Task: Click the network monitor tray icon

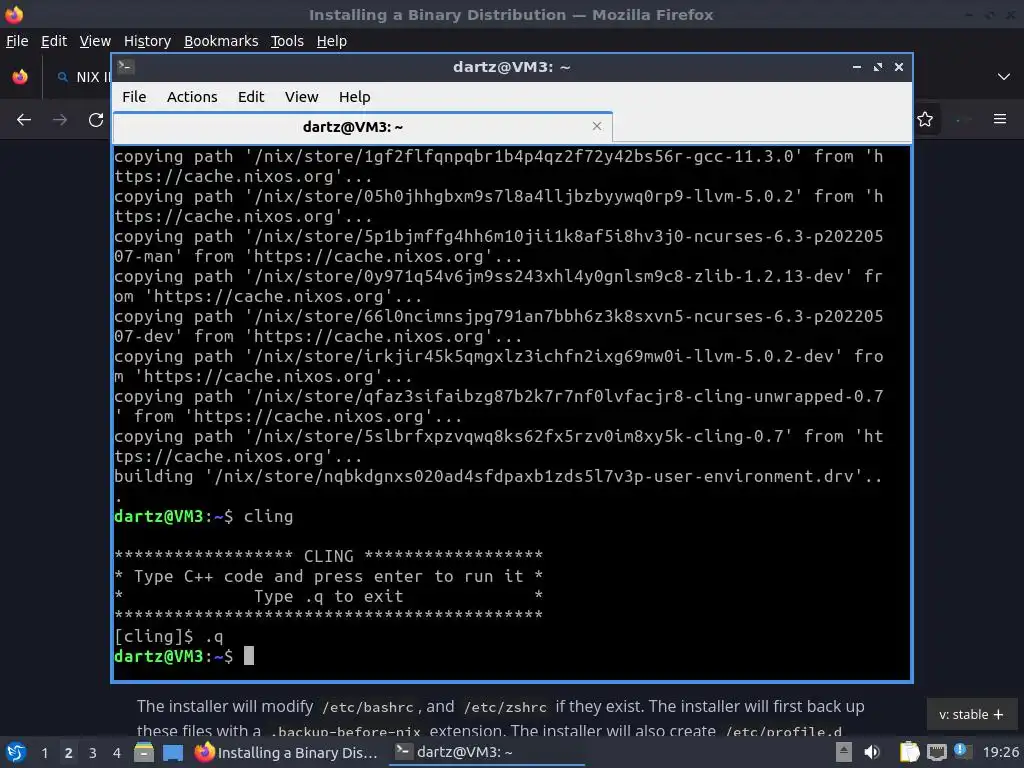Action: point(936,753)
